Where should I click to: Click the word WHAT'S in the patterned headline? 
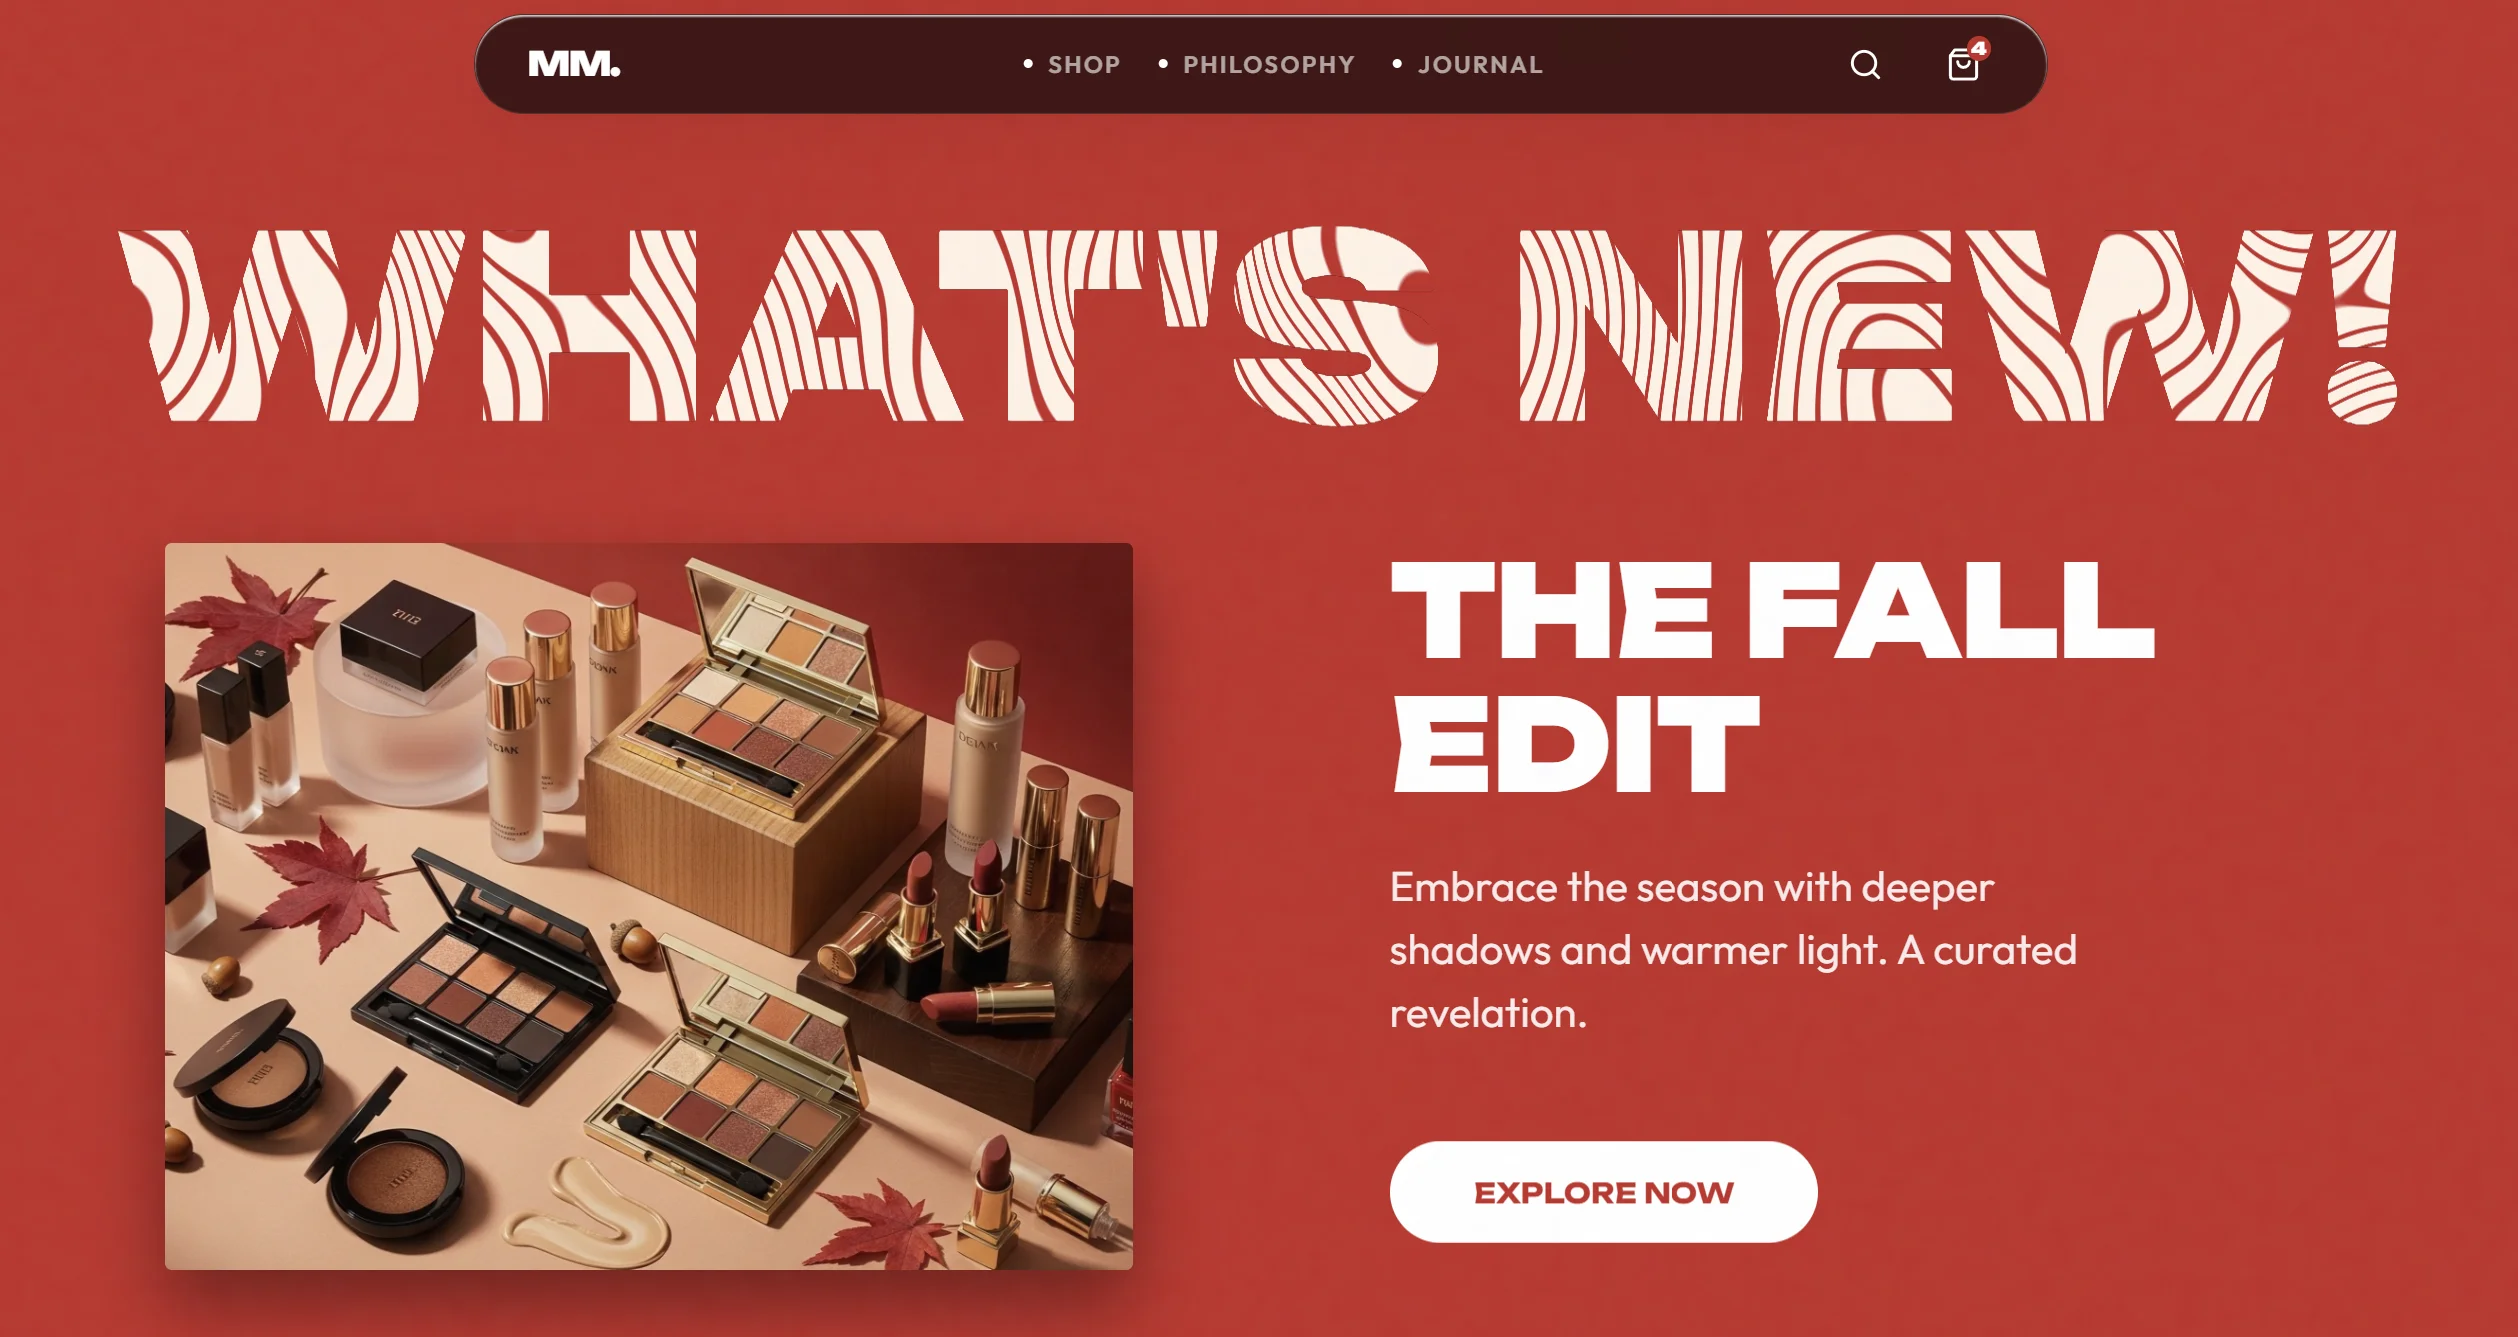(x=778, y=326)
